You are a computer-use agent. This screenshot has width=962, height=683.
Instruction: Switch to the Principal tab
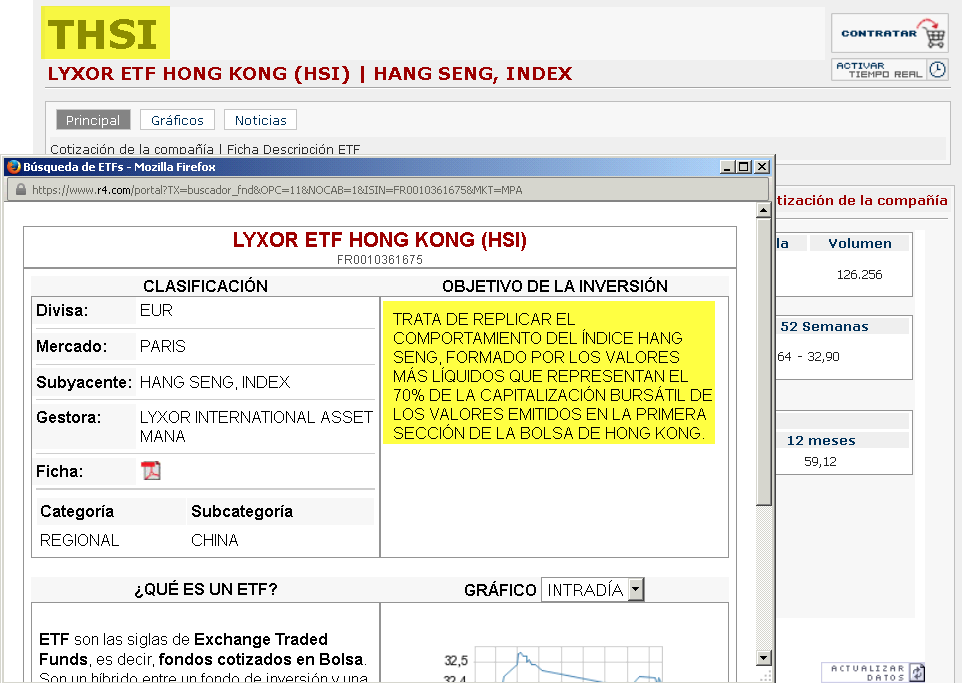(93, 120)
